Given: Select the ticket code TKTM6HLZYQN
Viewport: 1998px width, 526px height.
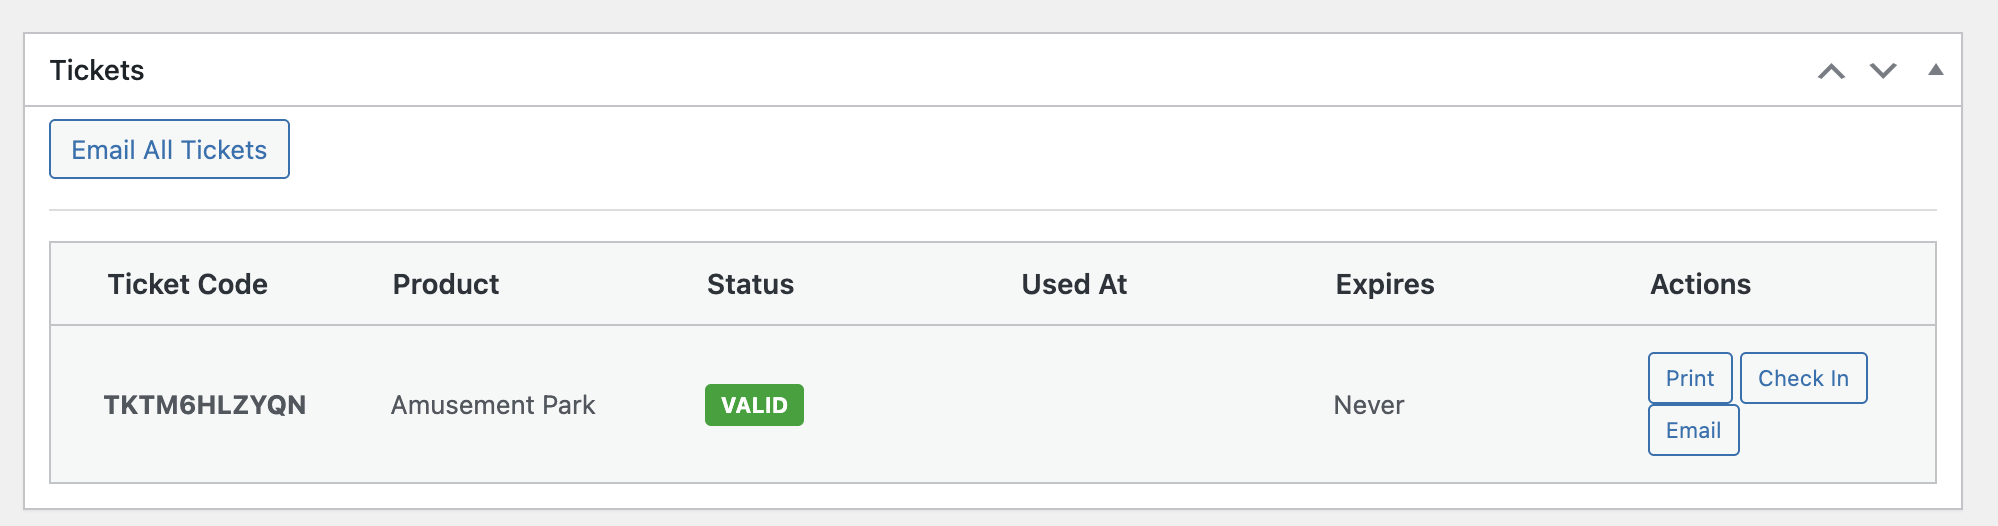Looking at the screenshot, I should pyautogui.click(x=205, y=405).
